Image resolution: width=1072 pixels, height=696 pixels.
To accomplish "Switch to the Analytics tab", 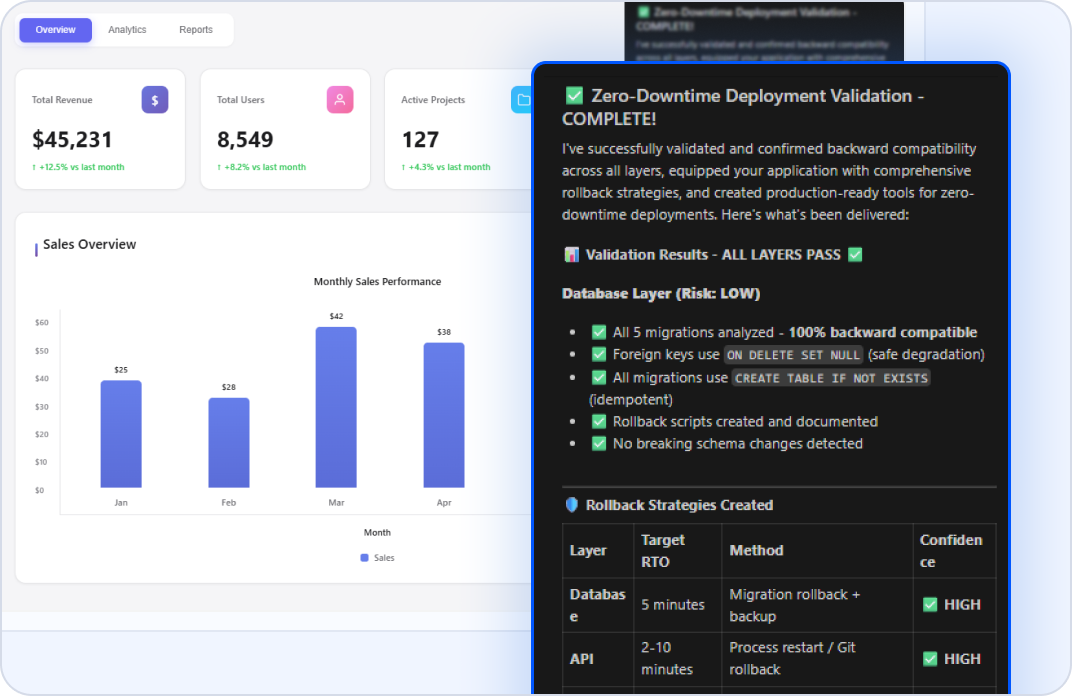I will [127, 30].
